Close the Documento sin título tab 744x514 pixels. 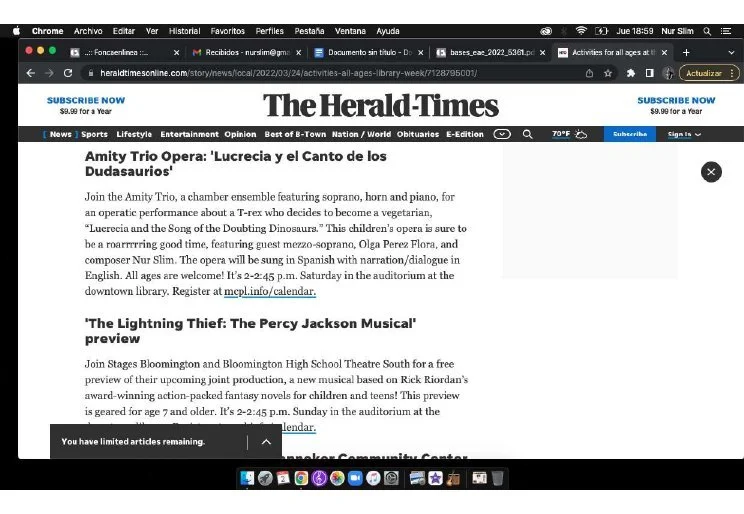tap(420, 53)
